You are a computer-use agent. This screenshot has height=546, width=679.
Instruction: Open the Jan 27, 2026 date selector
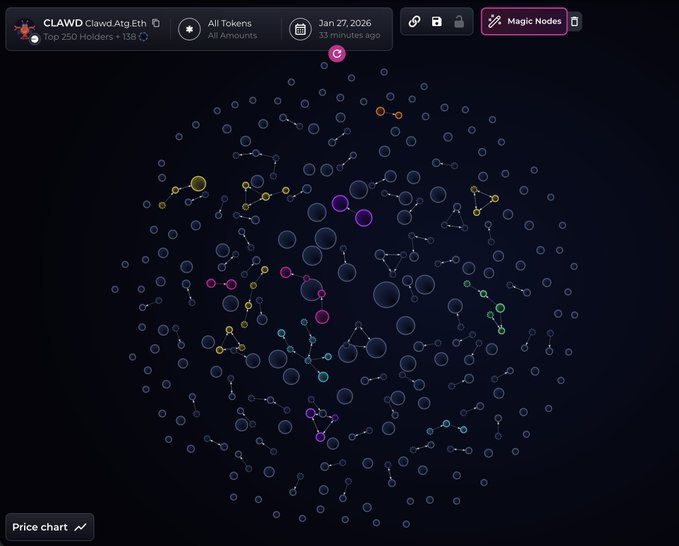[342, 23]
